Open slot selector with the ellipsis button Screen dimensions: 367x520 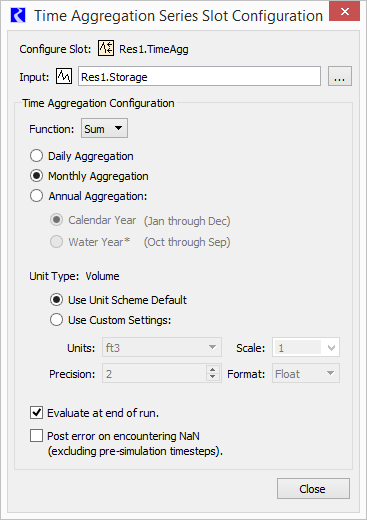click(339, 76)
